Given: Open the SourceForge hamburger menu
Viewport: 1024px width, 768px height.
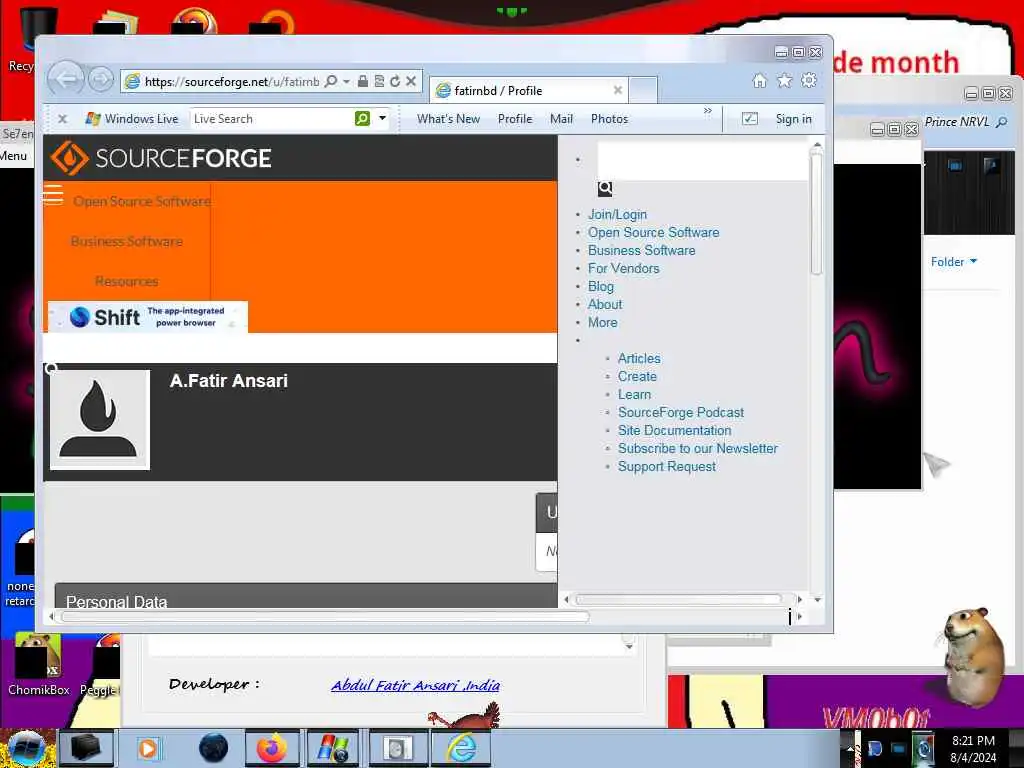Looking at the screenshot, I should (x=53, y=195).
